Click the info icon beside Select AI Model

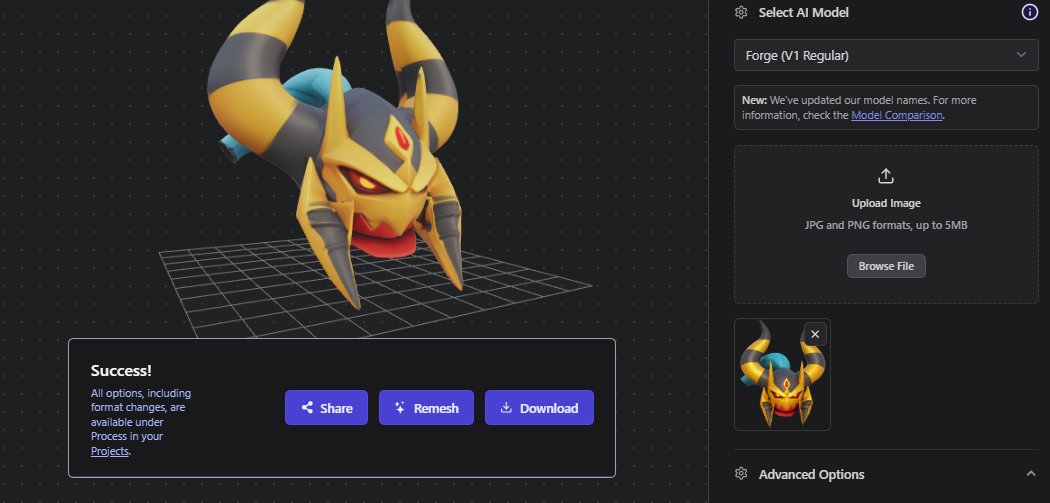(1029, 12)
